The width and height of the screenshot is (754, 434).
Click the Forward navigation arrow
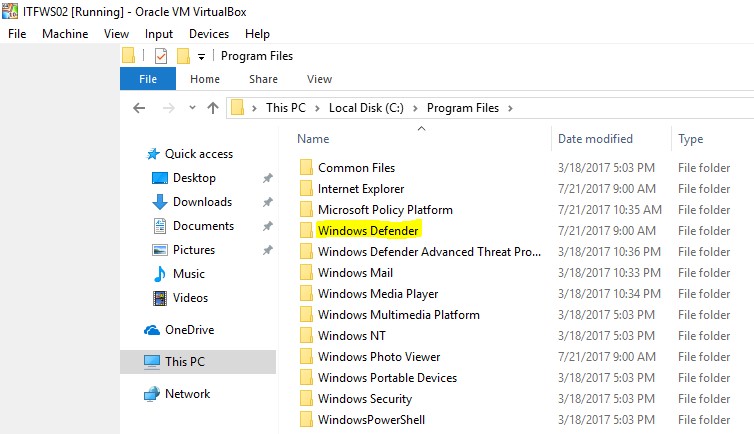tap(168, 108)
